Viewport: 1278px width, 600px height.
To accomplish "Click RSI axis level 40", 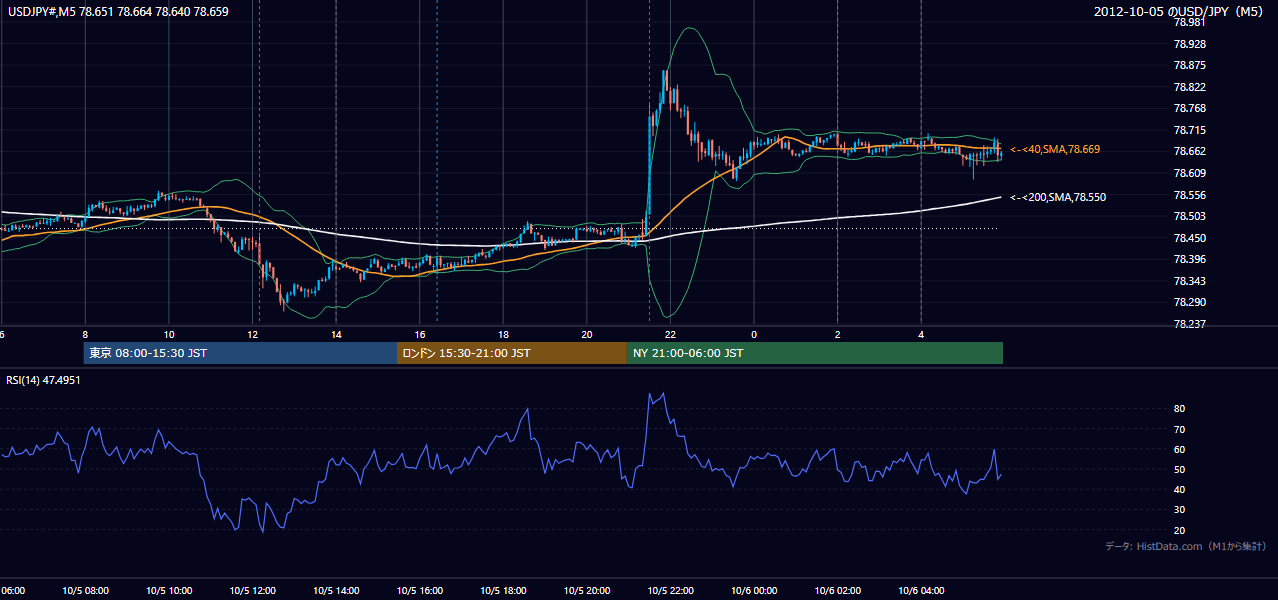I will tap(1180, 489).
